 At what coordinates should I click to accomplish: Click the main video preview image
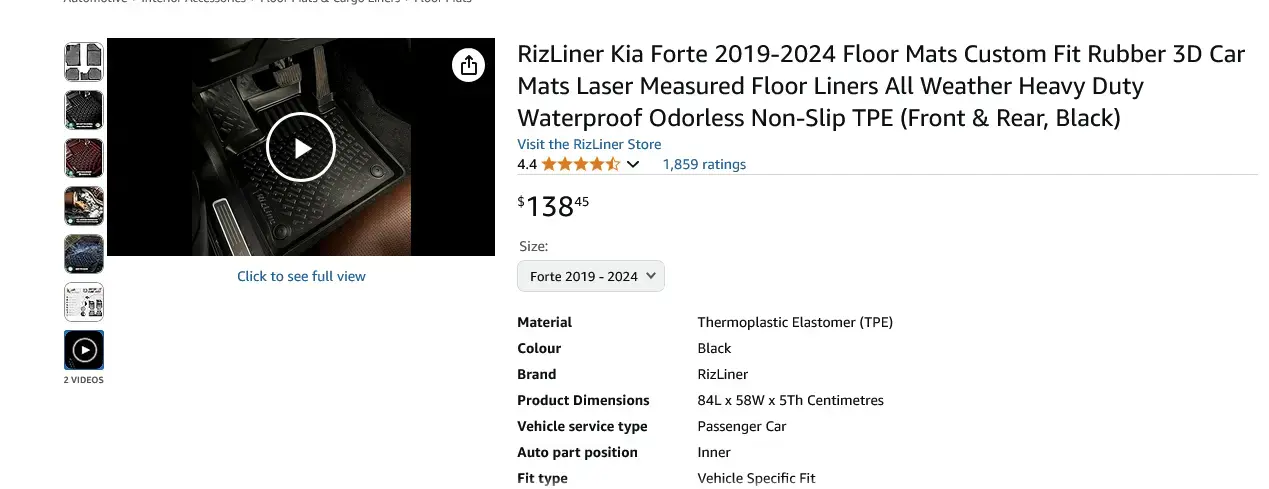point(380,200)
